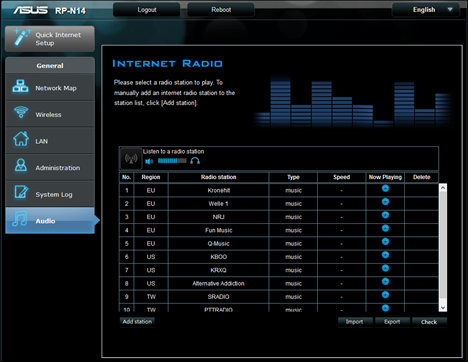Export the station list
The image size is (468, 362).
[x=392, y=322]
